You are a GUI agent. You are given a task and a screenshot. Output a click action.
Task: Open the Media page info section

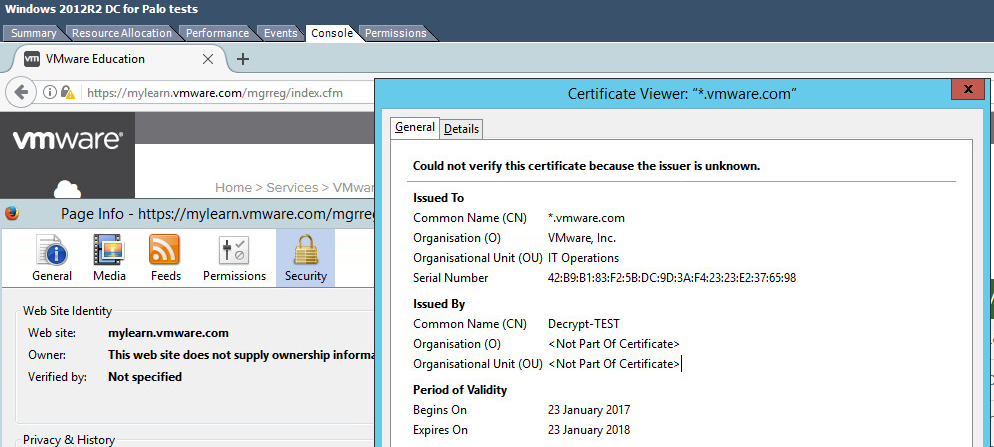pos(109,258)
